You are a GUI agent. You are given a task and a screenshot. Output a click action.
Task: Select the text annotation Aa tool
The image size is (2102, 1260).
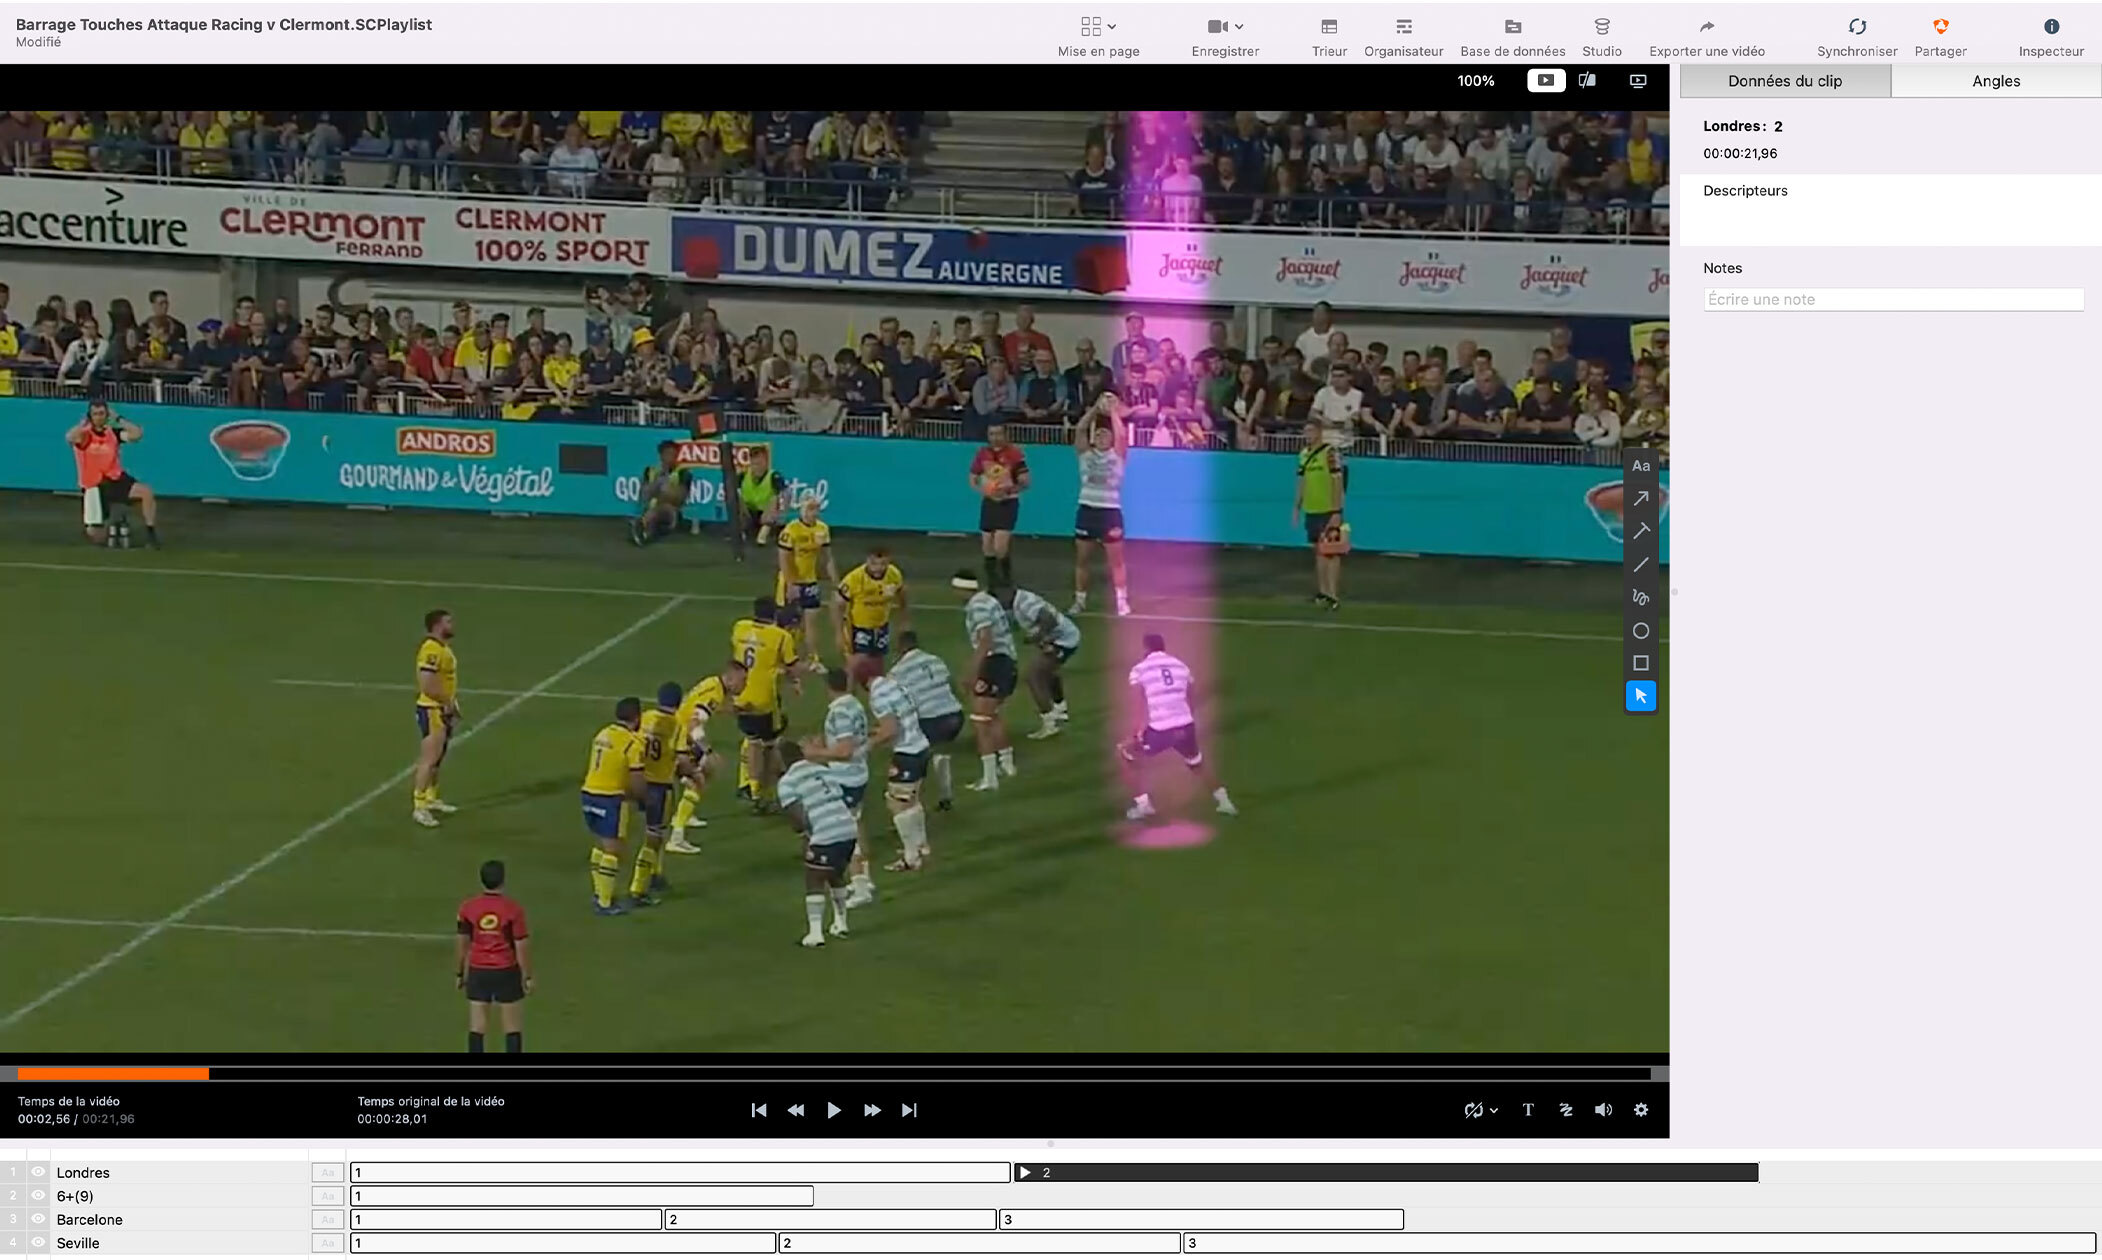tap(1640, 466)
